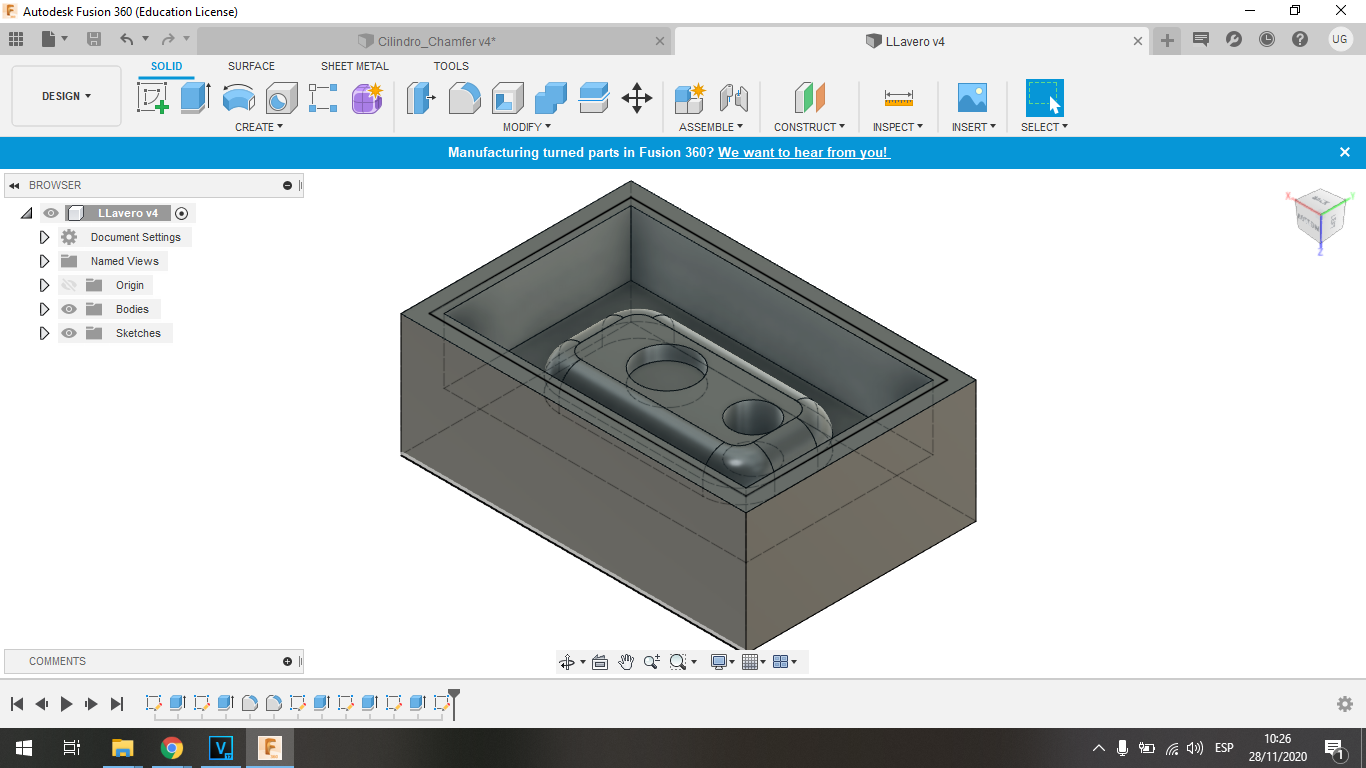Image resolution: width=1366 pixels, height=768 pixels.
Task: Select the Zoom tool
Action: [652, 662]
